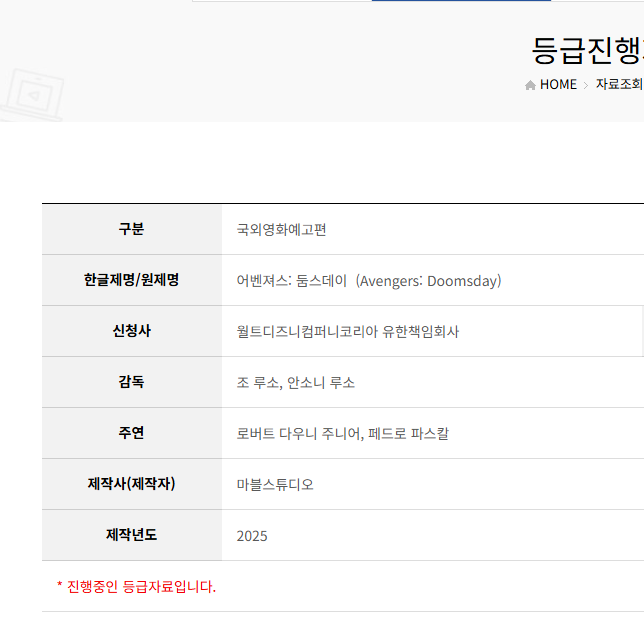Select the director names 조 루소, 안소니 루소

coord(296,383)
